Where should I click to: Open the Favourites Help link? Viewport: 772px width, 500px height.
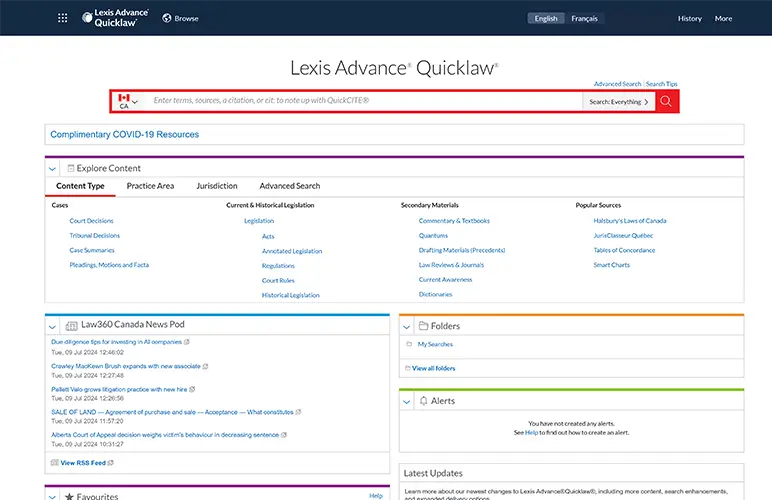click(x=376, y=496)
